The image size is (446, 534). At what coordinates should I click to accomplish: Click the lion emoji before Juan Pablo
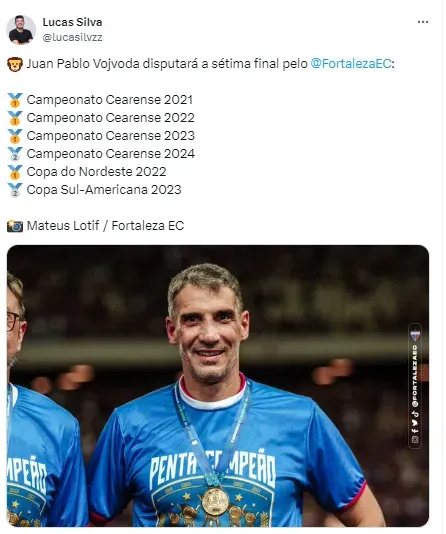click(x=15, y=64)
